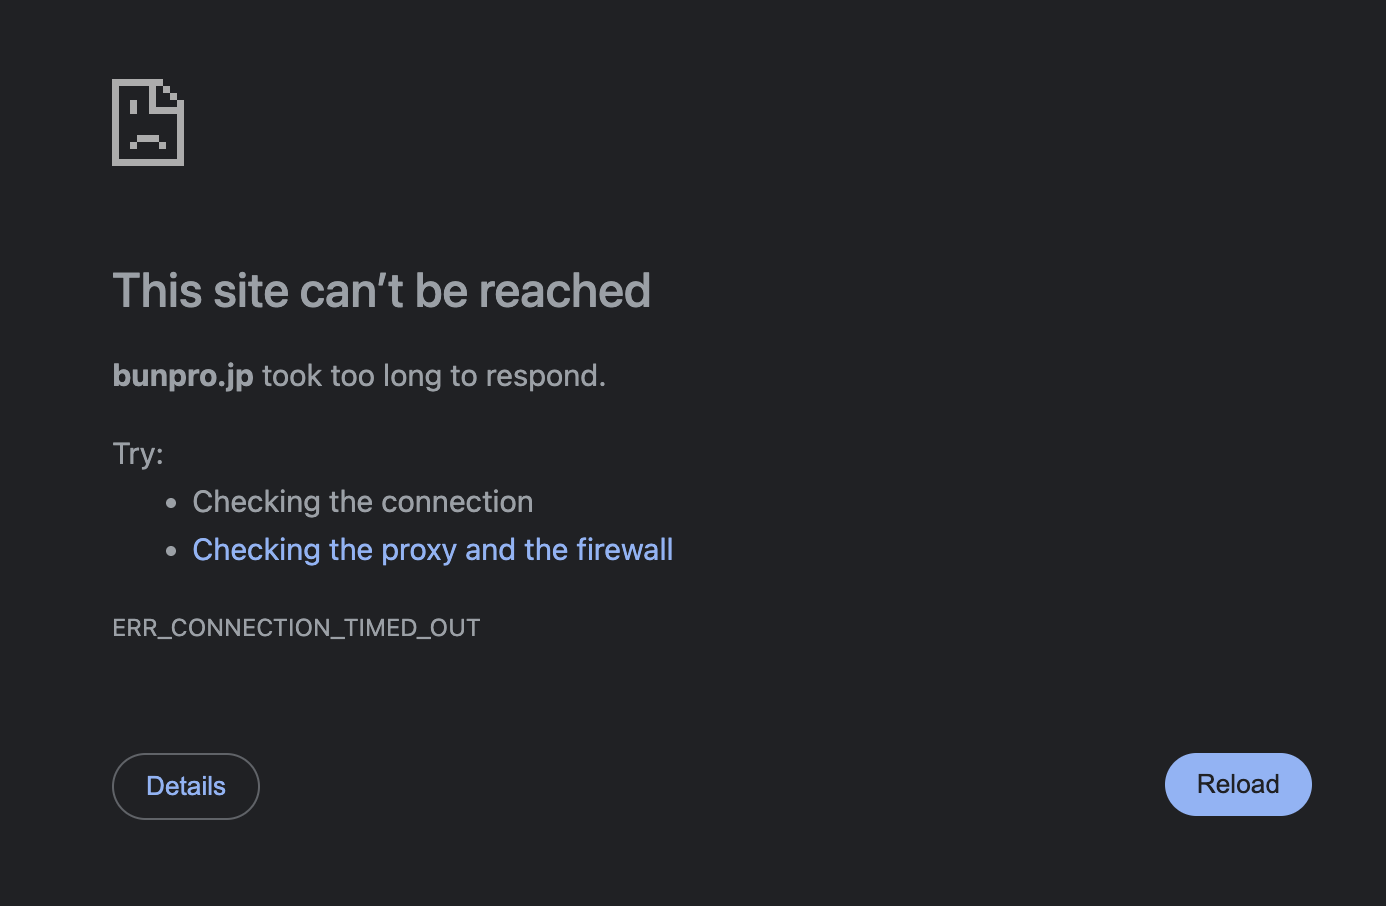Click the ERR_CONNECTION_TIMED_OUT error code

tap(296, 628)
